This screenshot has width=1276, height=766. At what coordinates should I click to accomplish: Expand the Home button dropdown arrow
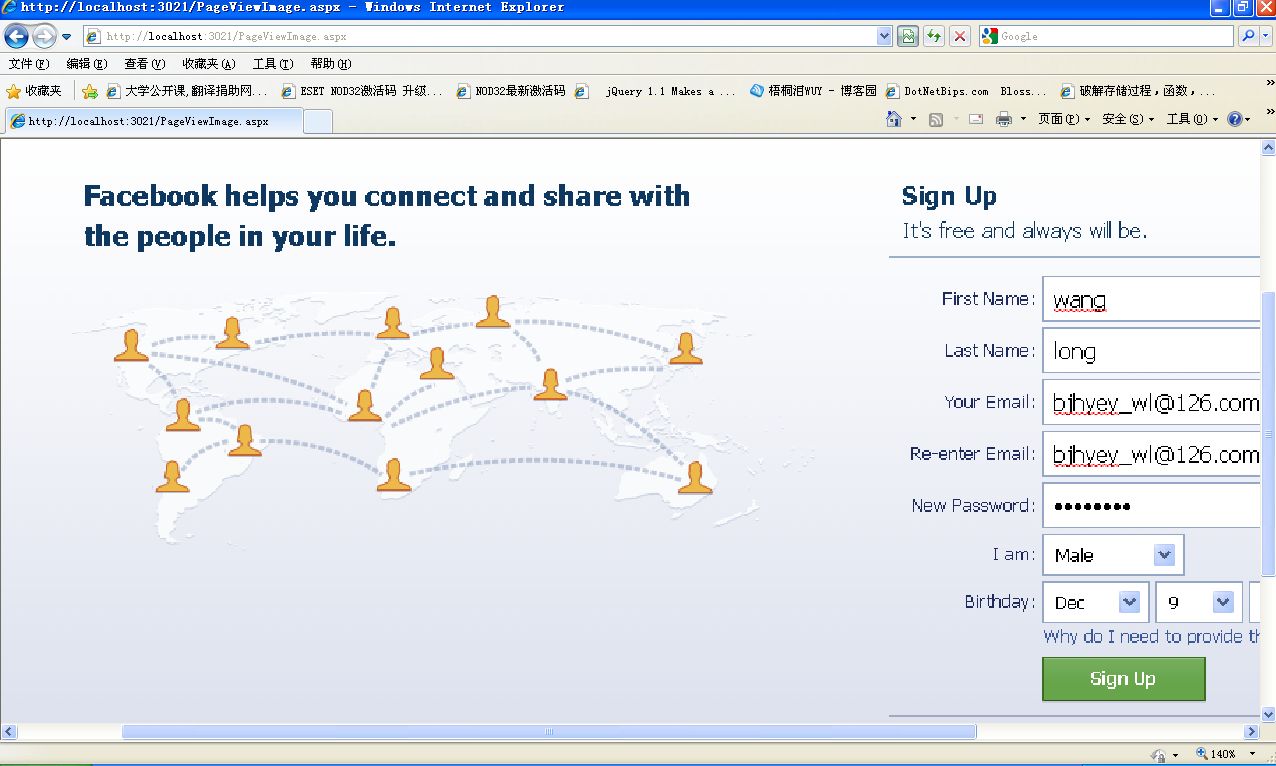[913, 119]
